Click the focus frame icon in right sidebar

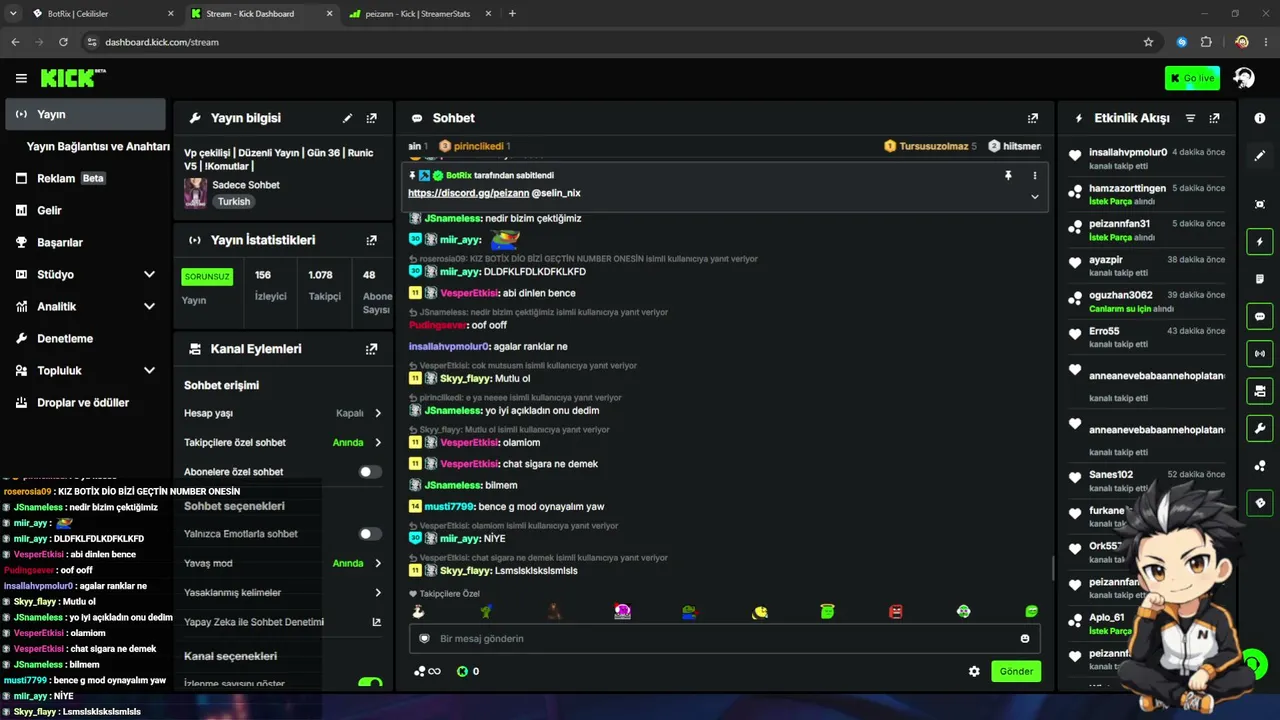click(1259, 204)
